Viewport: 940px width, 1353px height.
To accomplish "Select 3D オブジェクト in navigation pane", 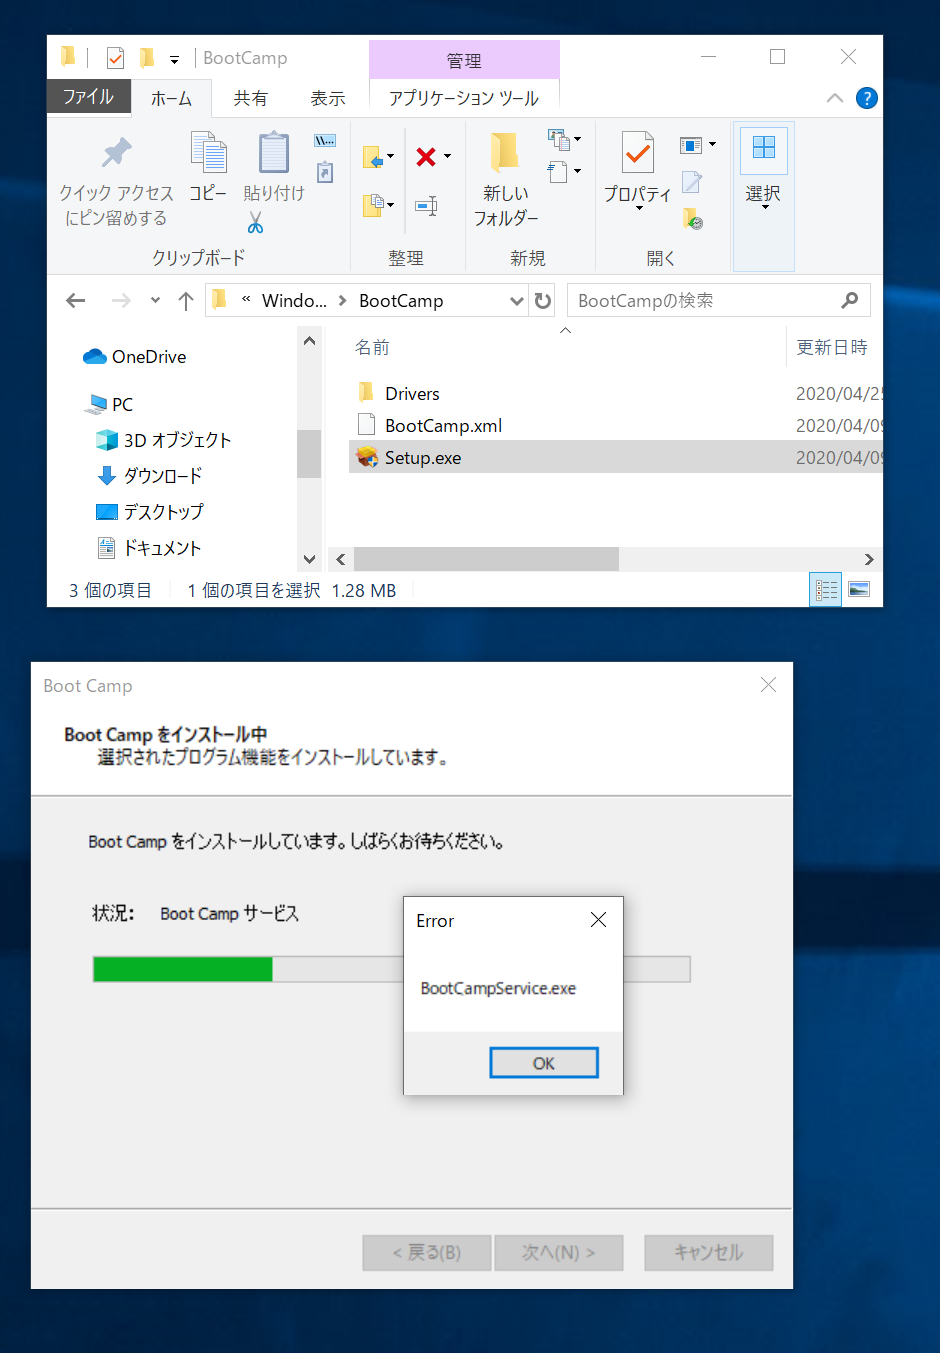I will pyautogui.click(x=163, y=440).
